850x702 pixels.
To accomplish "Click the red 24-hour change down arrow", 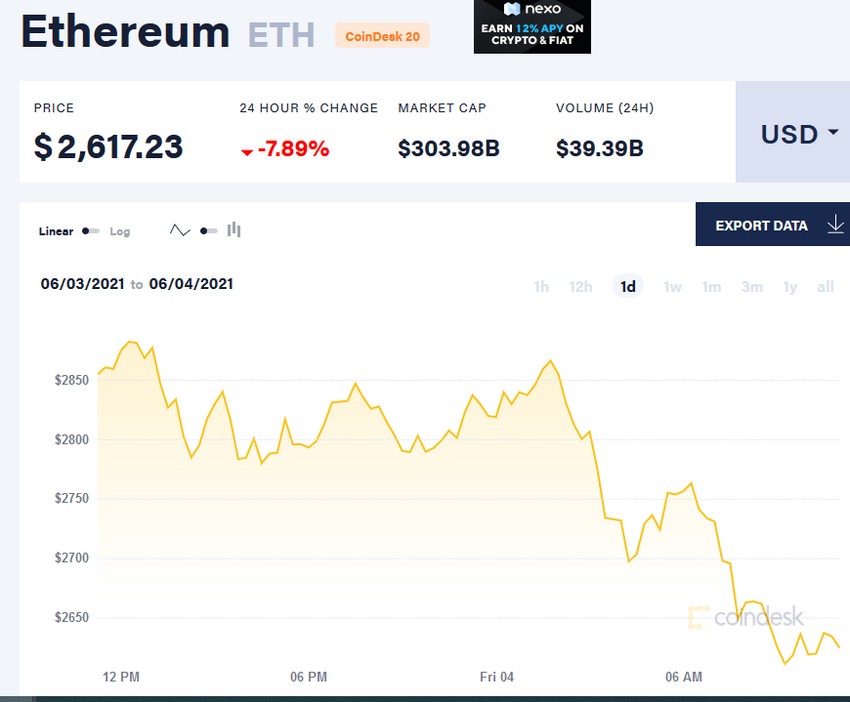I will 246,152.
